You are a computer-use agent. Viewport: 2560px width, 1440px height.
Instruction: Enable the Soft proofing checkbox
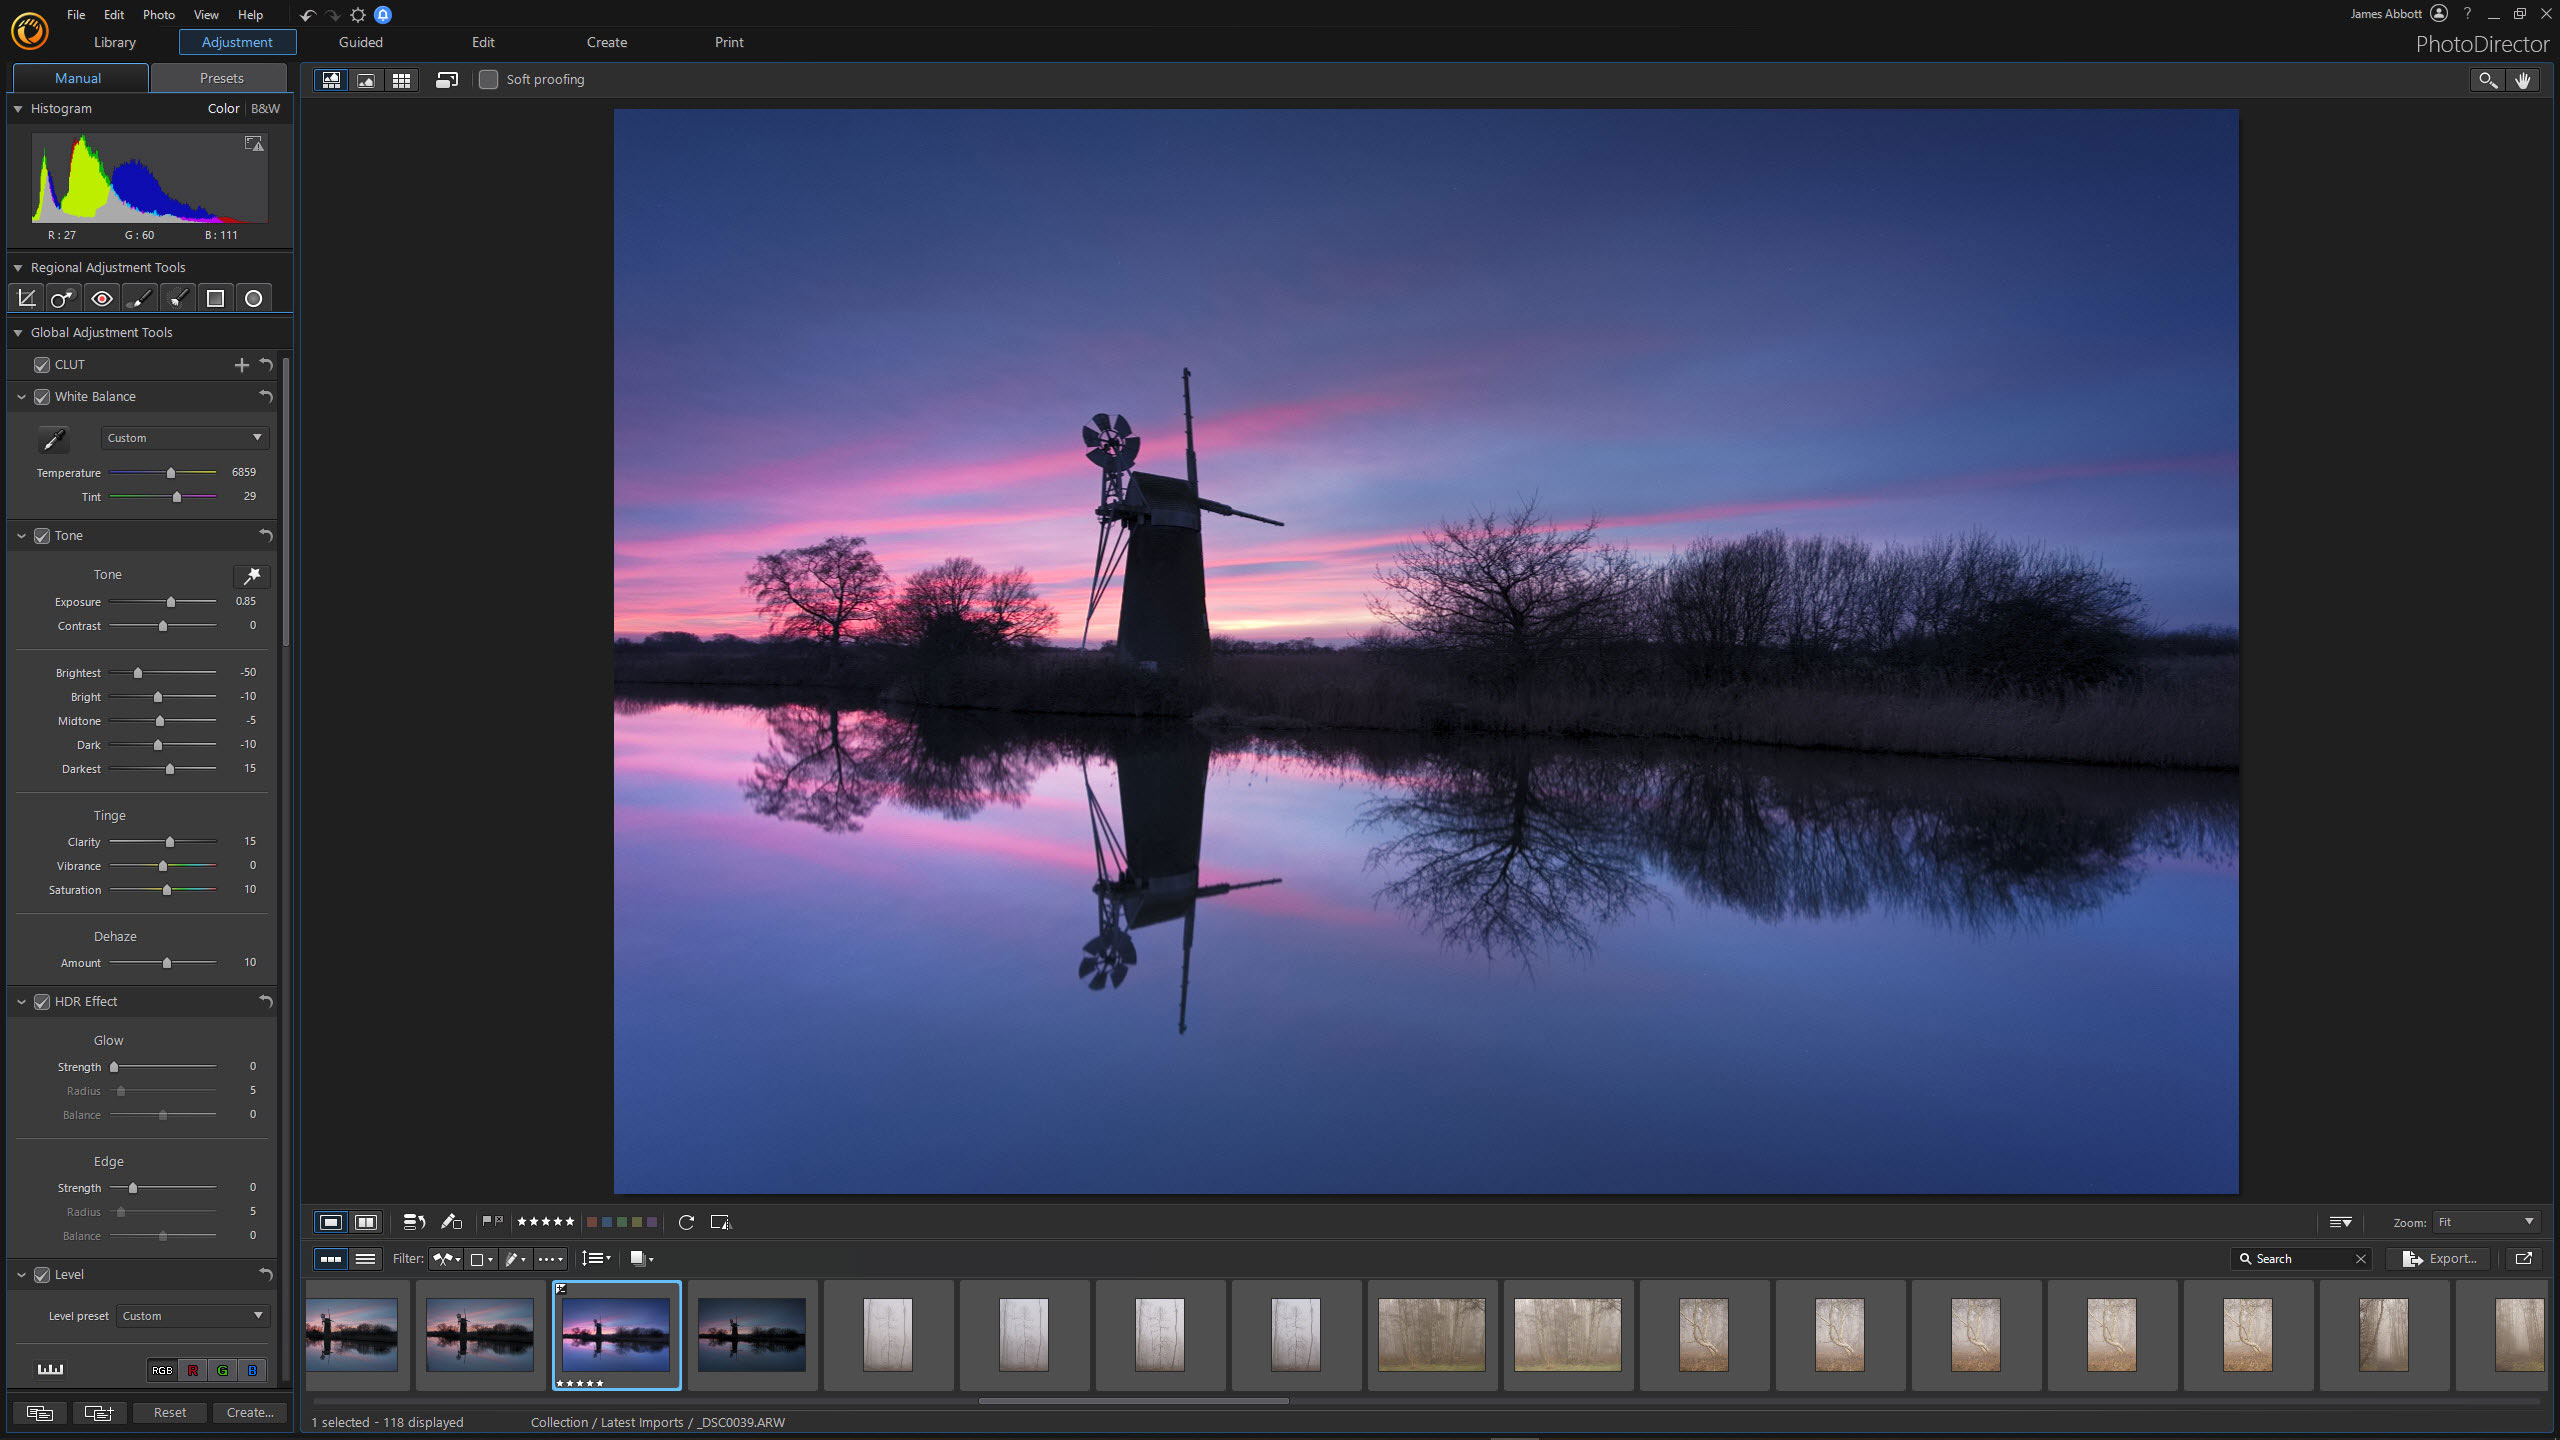click(x=489, y=79)
